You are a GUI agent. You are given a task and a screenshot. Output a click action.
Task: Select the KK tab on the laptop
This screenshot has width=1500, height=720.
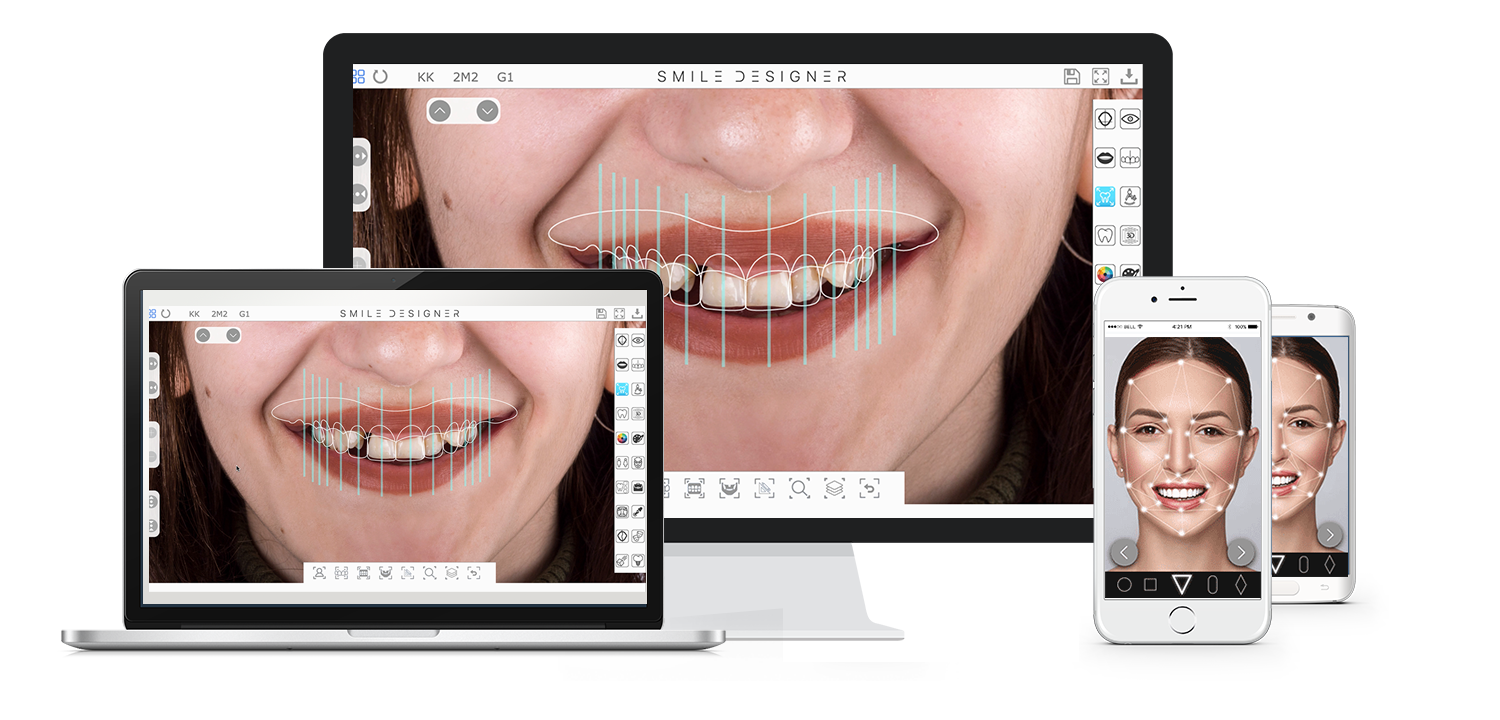[194, 314]
